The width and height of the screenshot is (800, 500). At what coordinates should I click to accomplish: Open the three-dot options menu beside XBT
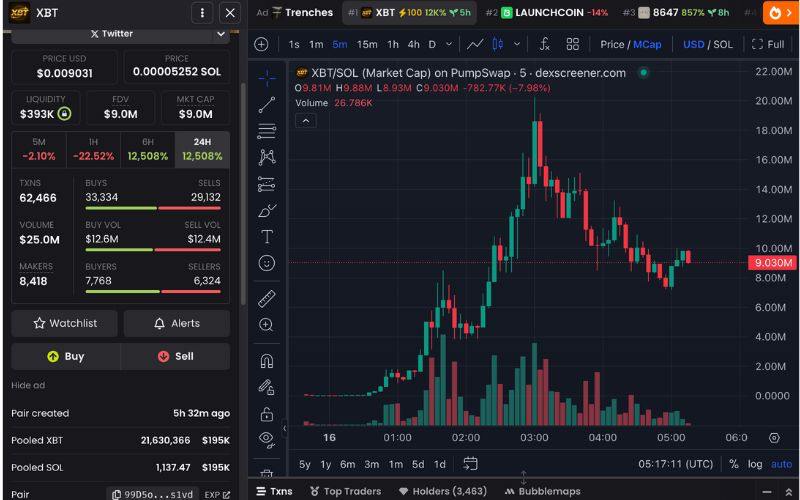pyautogui.click(x=202, y=13)
